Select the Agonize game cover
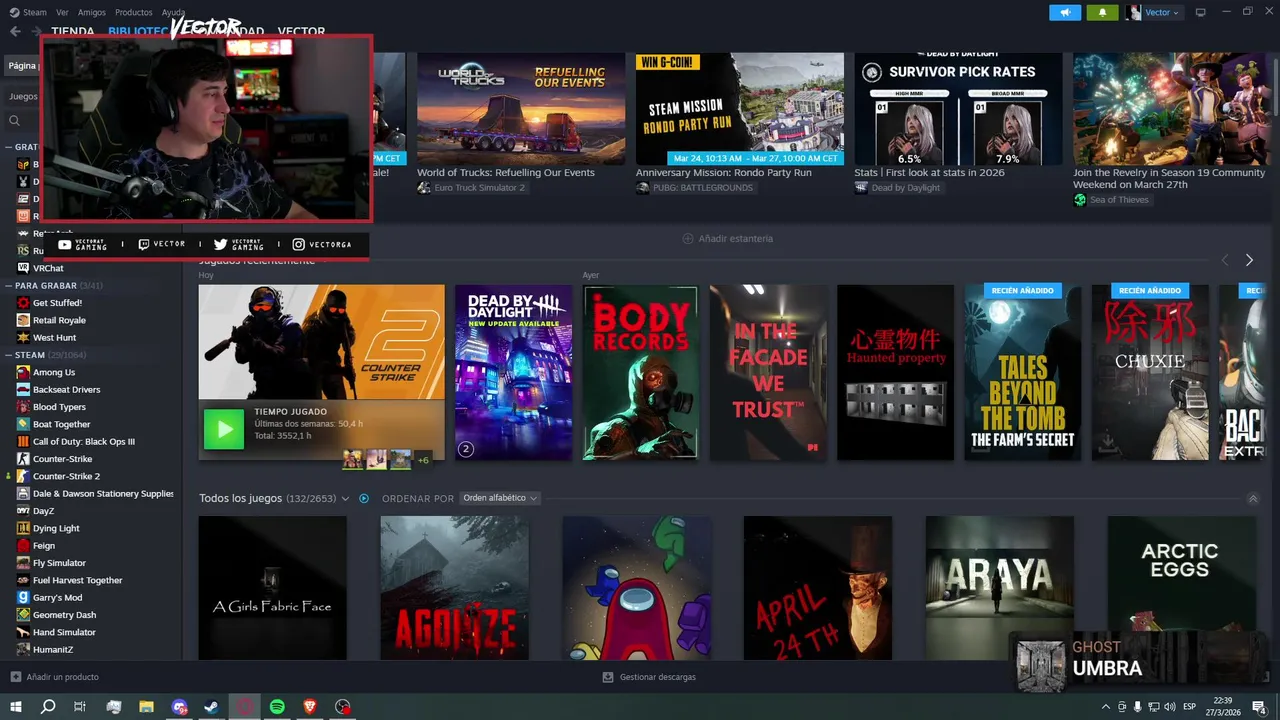The width and height of the screenshot is (1280, 720). pyautogui.click(x=455, y=588)
